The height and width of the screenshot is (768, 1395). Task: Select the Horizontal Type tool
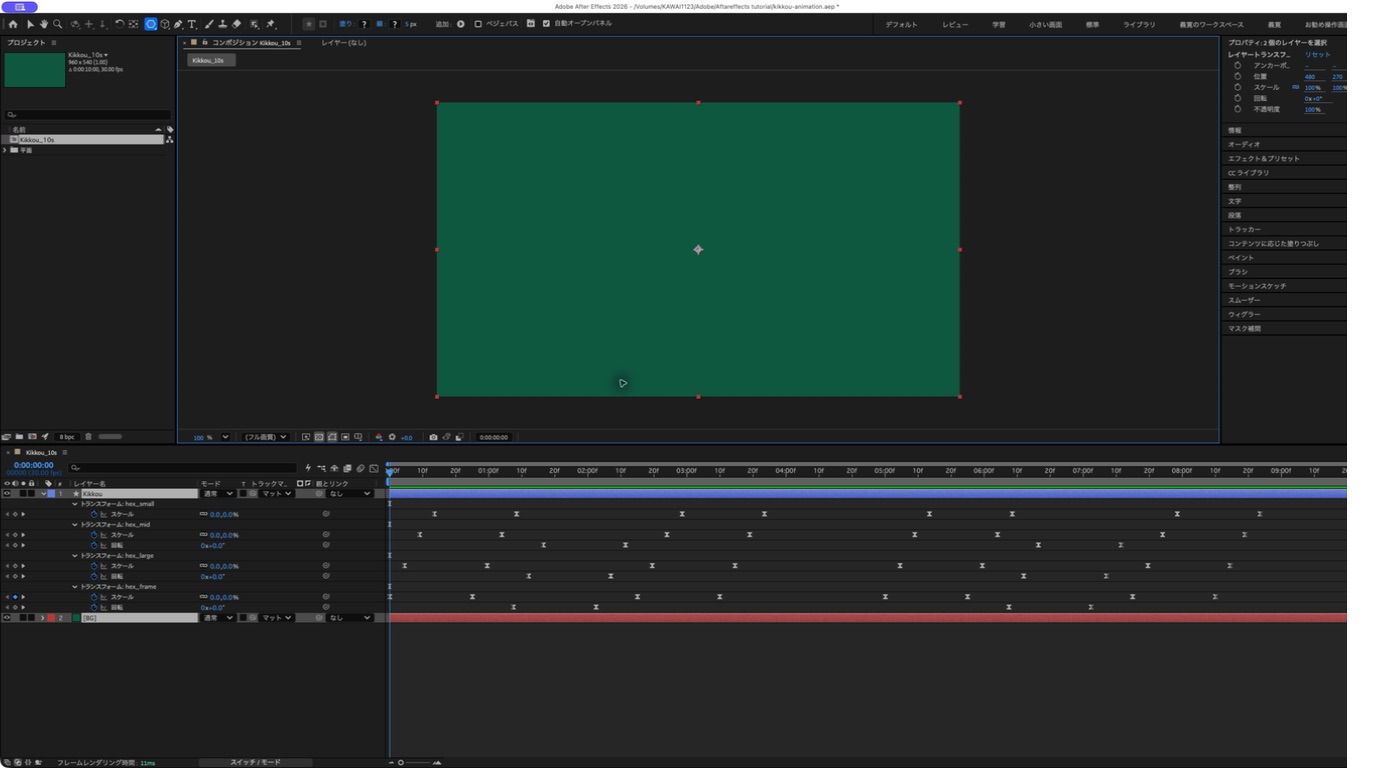tap(192, 24)
